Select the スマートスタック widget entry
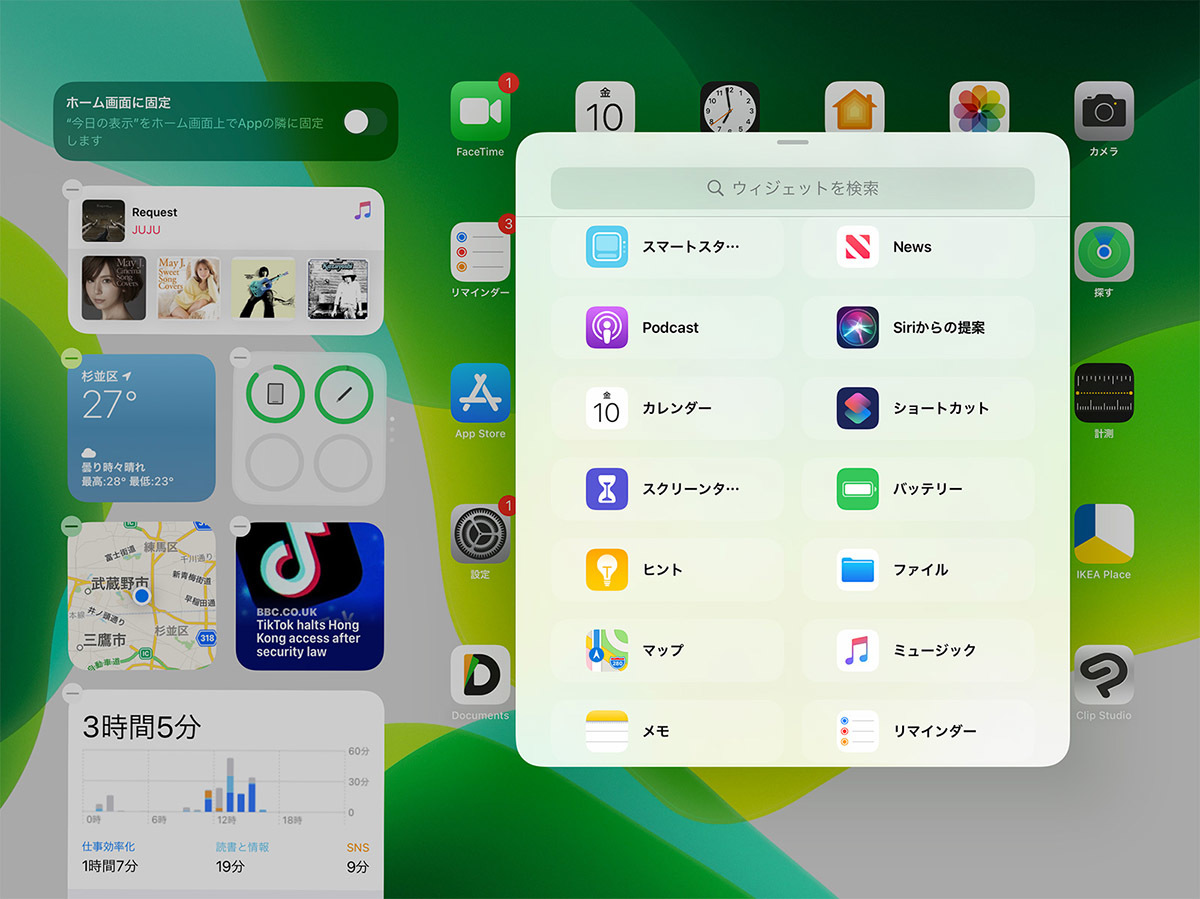1200x899 pixels. coord(667,247)
